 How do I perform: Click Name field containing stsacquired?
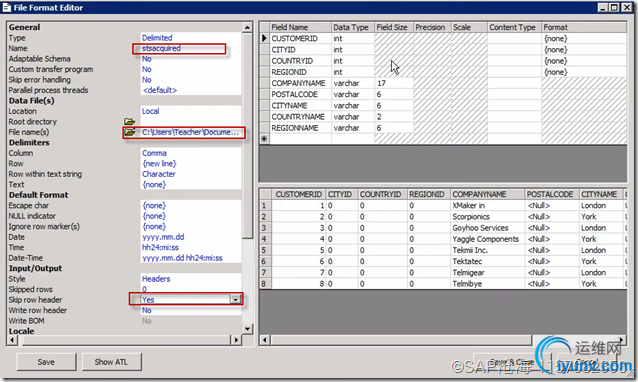point(179,48)
